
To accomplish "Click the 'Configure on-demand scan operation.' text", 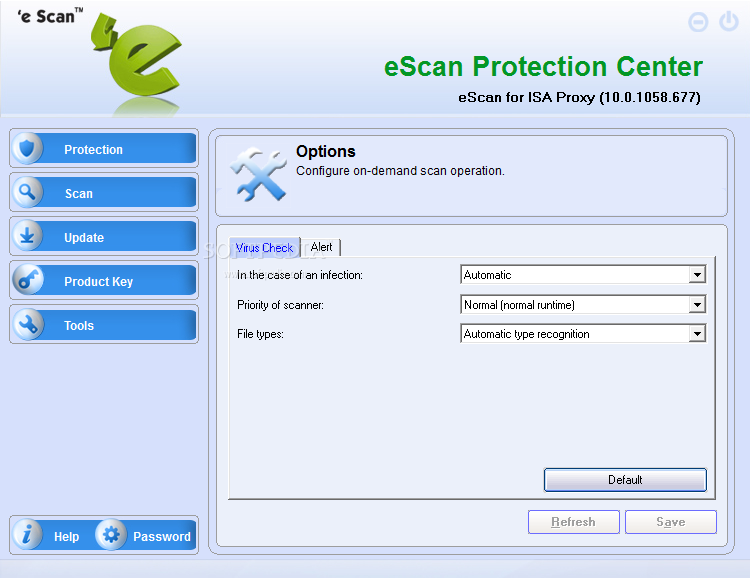I will [400, 171].
